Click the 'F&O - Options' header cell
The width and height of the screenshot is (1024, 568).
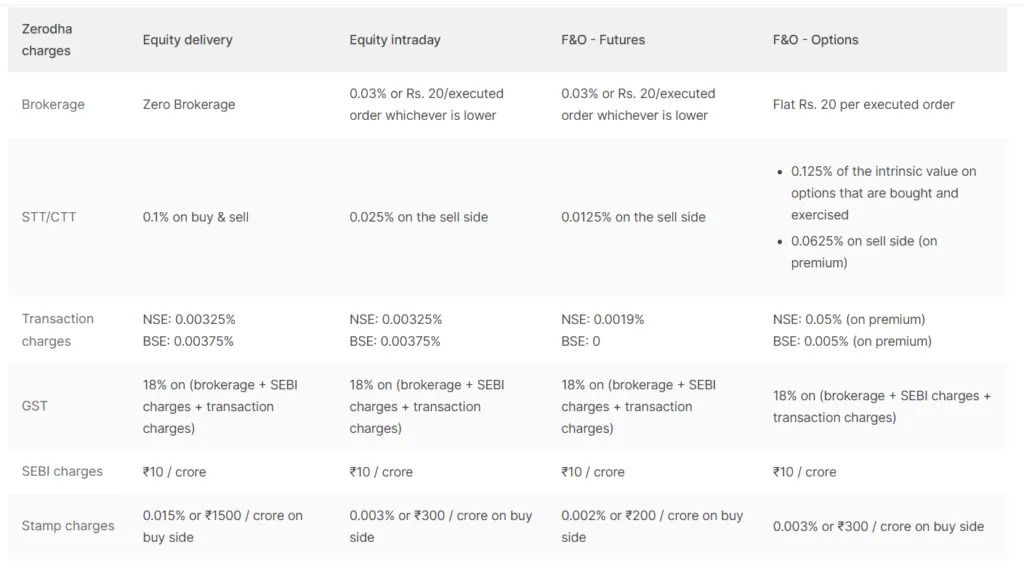815,40
